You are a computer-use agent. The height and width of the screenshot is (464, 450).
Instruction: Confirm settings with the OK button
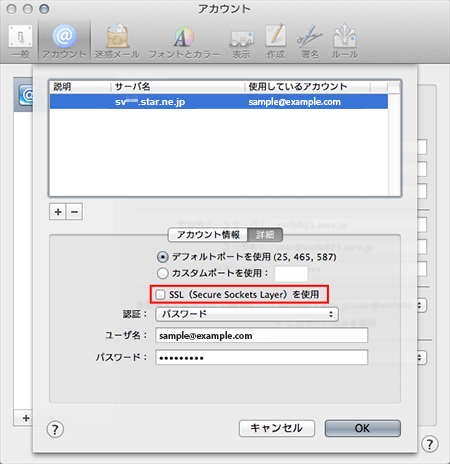[x=363, y=428]
